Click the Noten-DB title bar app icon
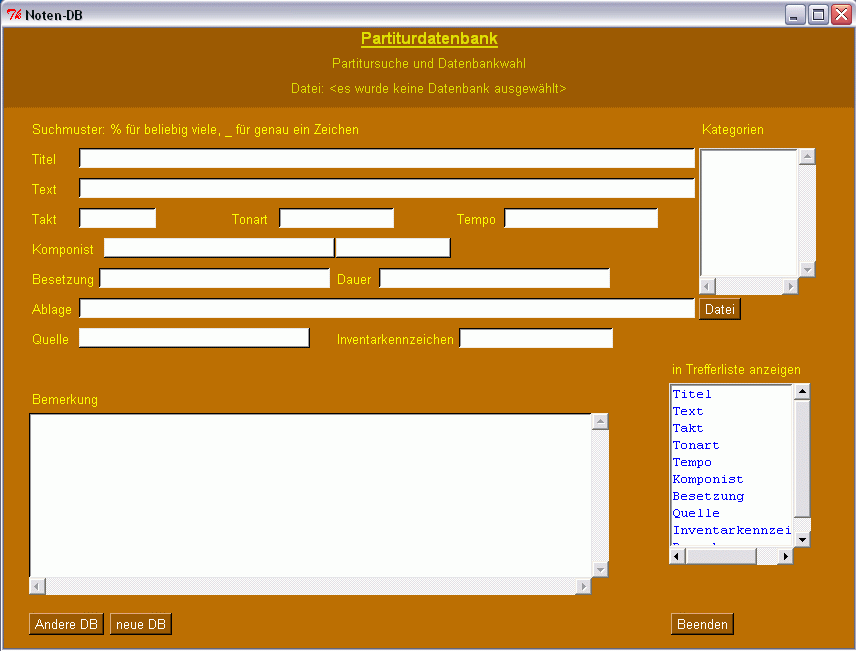The image size is (856, 651). coord(14,15)
